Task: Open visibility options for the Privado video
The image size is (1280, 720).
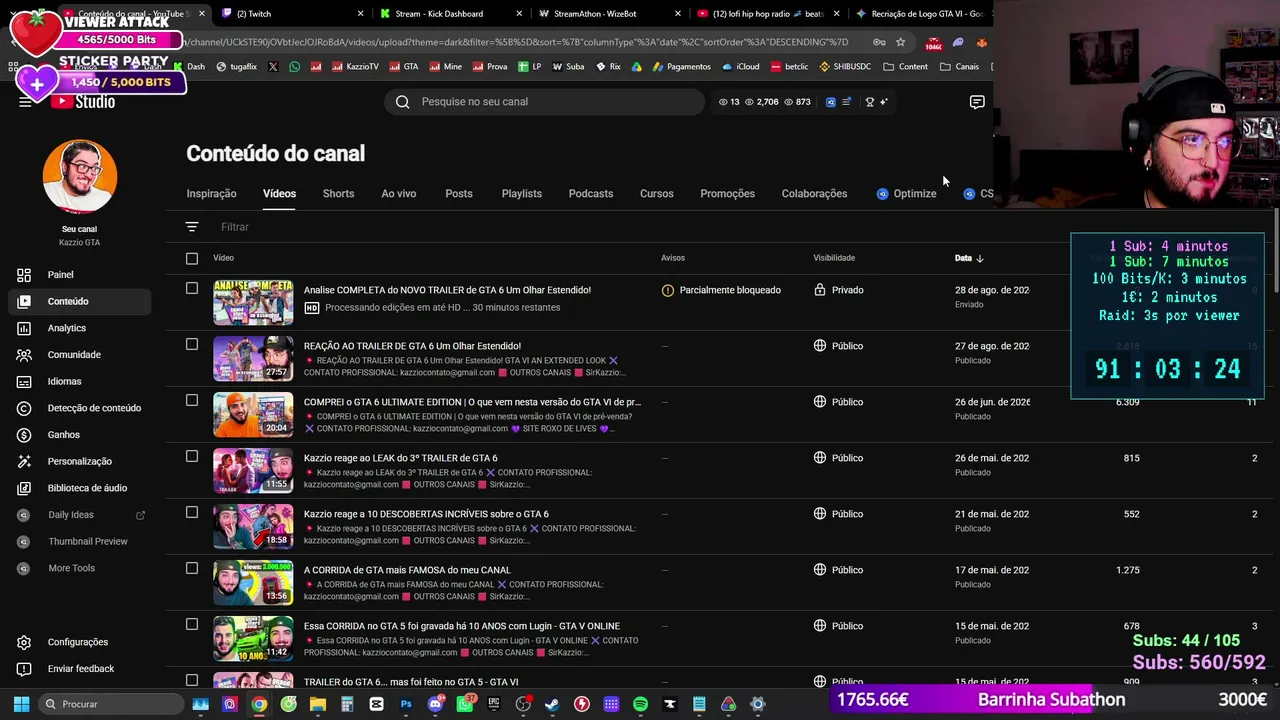Action: click(839, 290)
